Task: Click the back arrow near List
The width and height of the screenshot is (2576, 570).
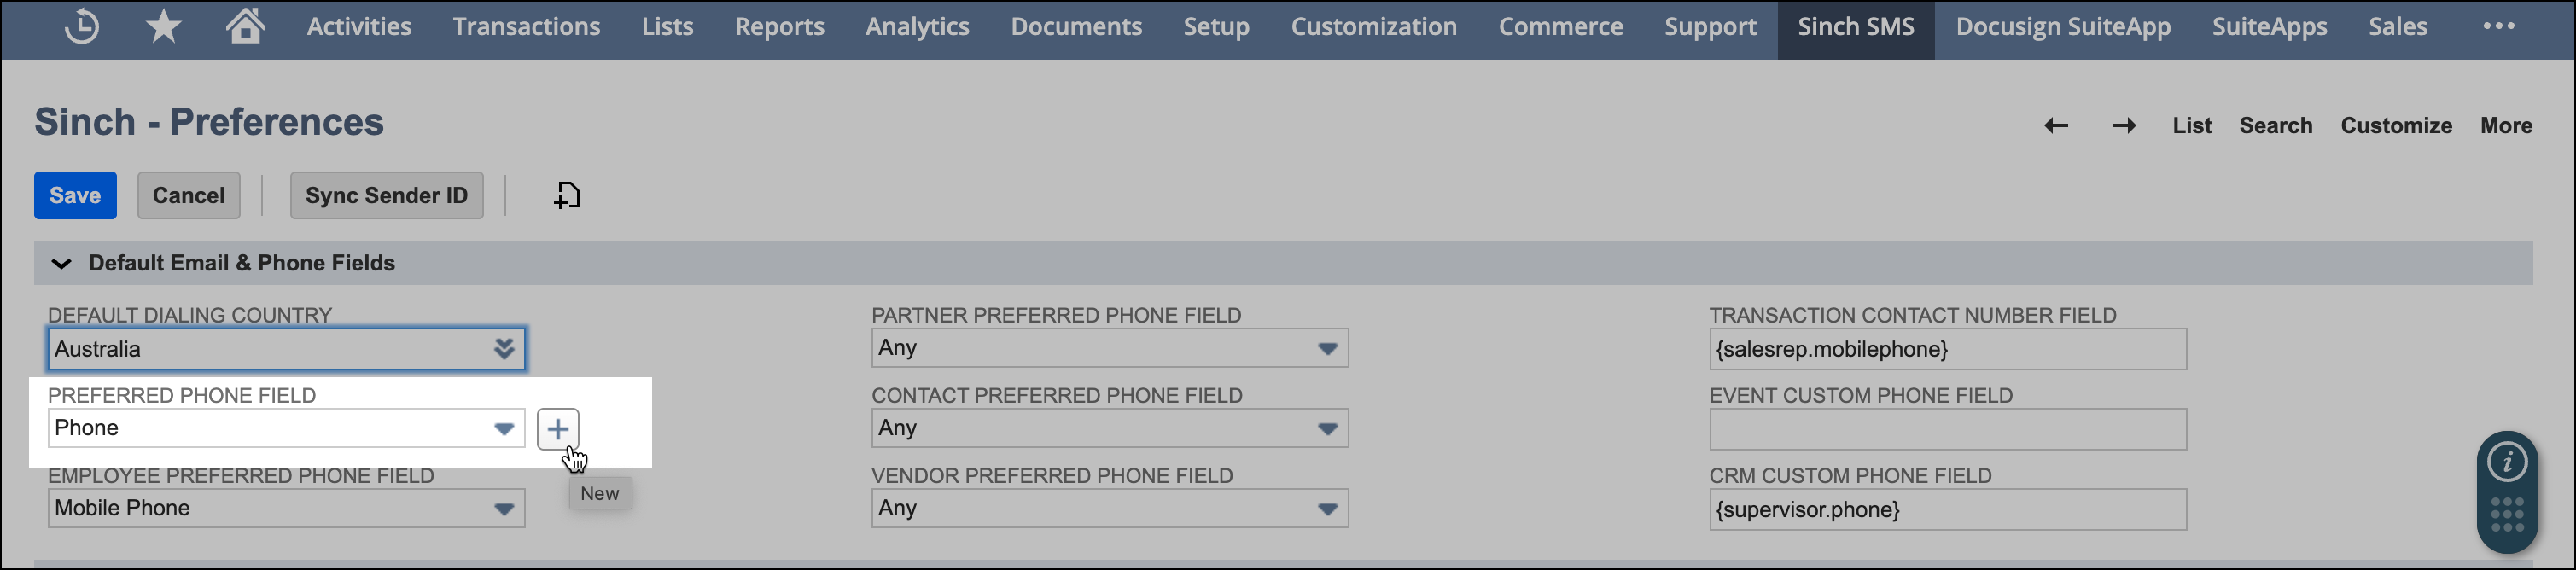Action: (x=2056, y=126)
